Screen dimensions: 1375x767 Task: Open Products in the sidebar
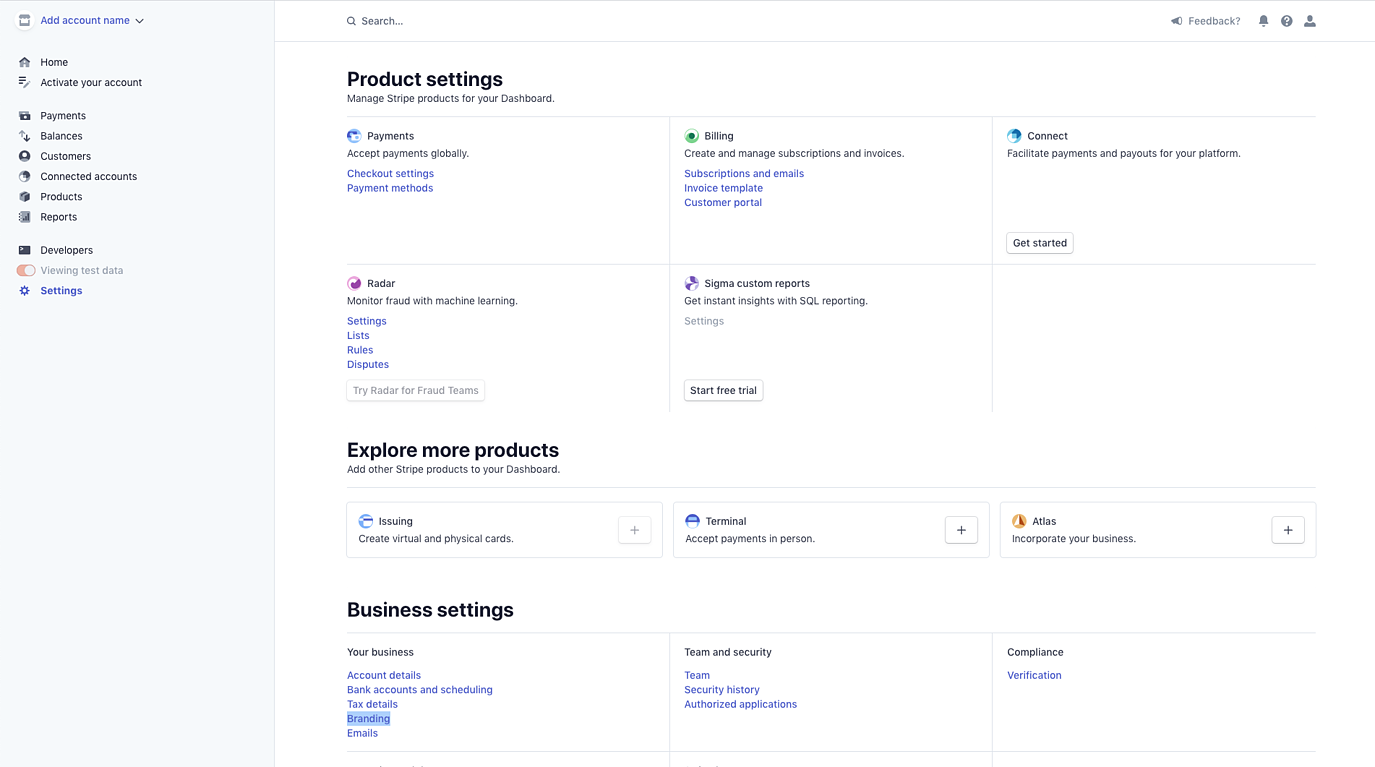pos(61,197)
